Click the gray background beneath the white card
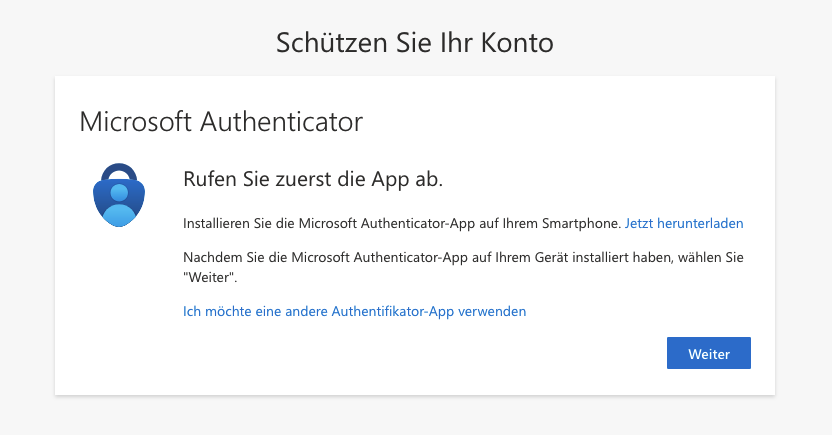832x435 pixels. 415,415
